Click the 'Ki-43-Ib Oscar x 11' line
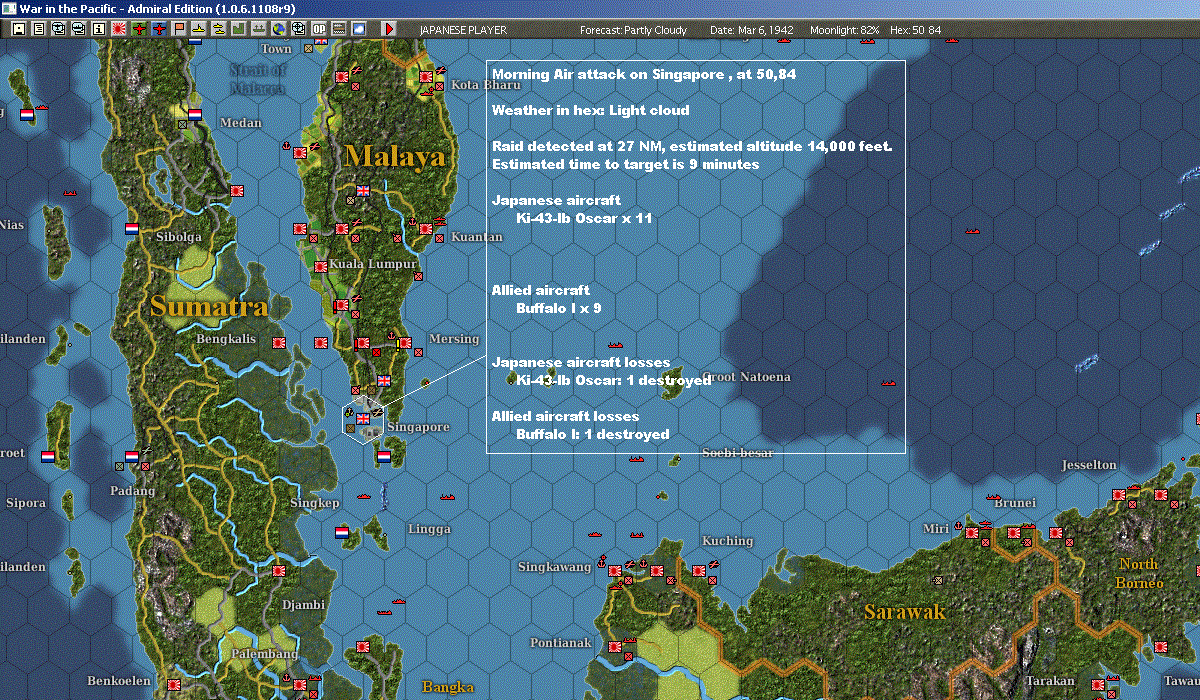This screenshot has height=700, width=1200. click(x=585, y=218)
